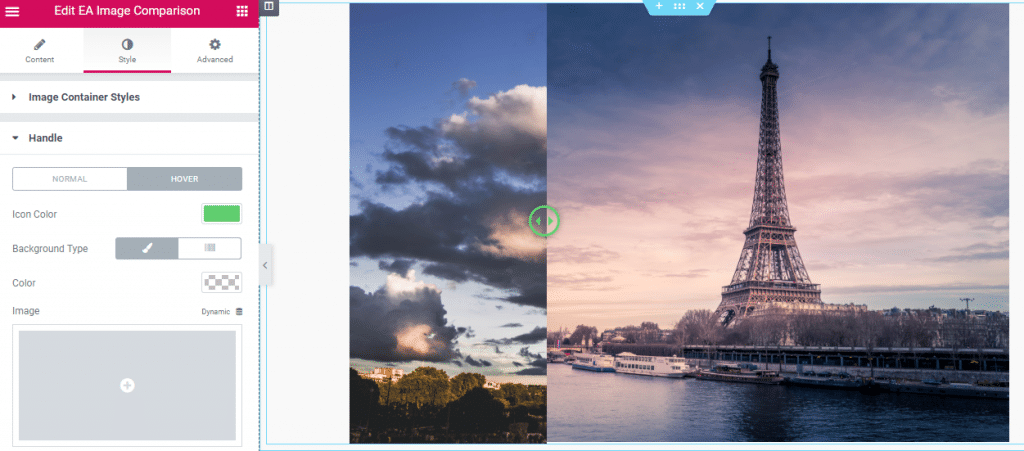
Task: Switch handle state to Normal
Action: pos(70,179)
